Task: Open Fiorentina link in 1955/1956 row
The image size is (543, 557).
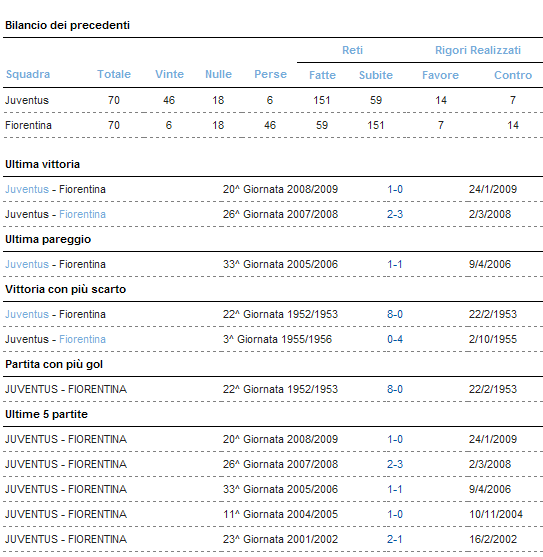Action: tap(82, 340)
